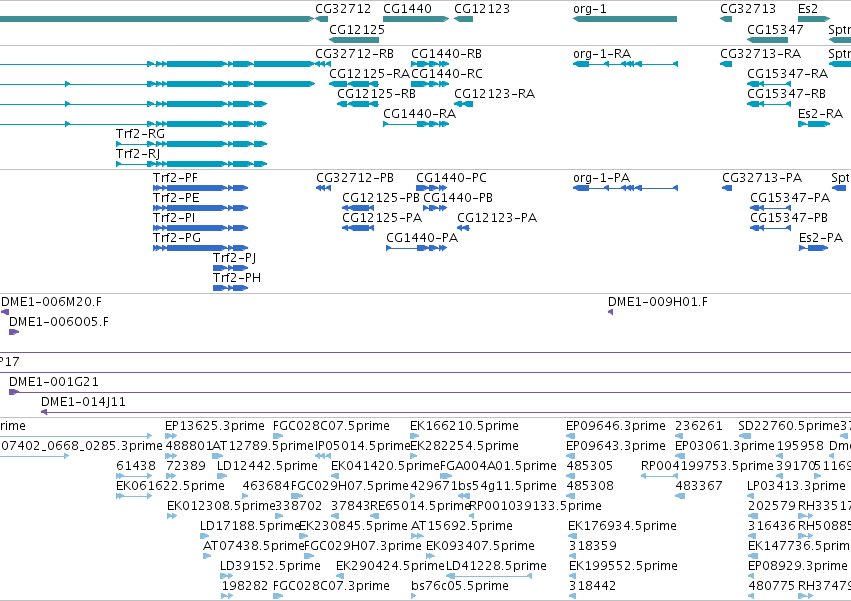Screen dimensions: 851x601
Task: Select the CG15347 gene bar
Action: [769, 40]
